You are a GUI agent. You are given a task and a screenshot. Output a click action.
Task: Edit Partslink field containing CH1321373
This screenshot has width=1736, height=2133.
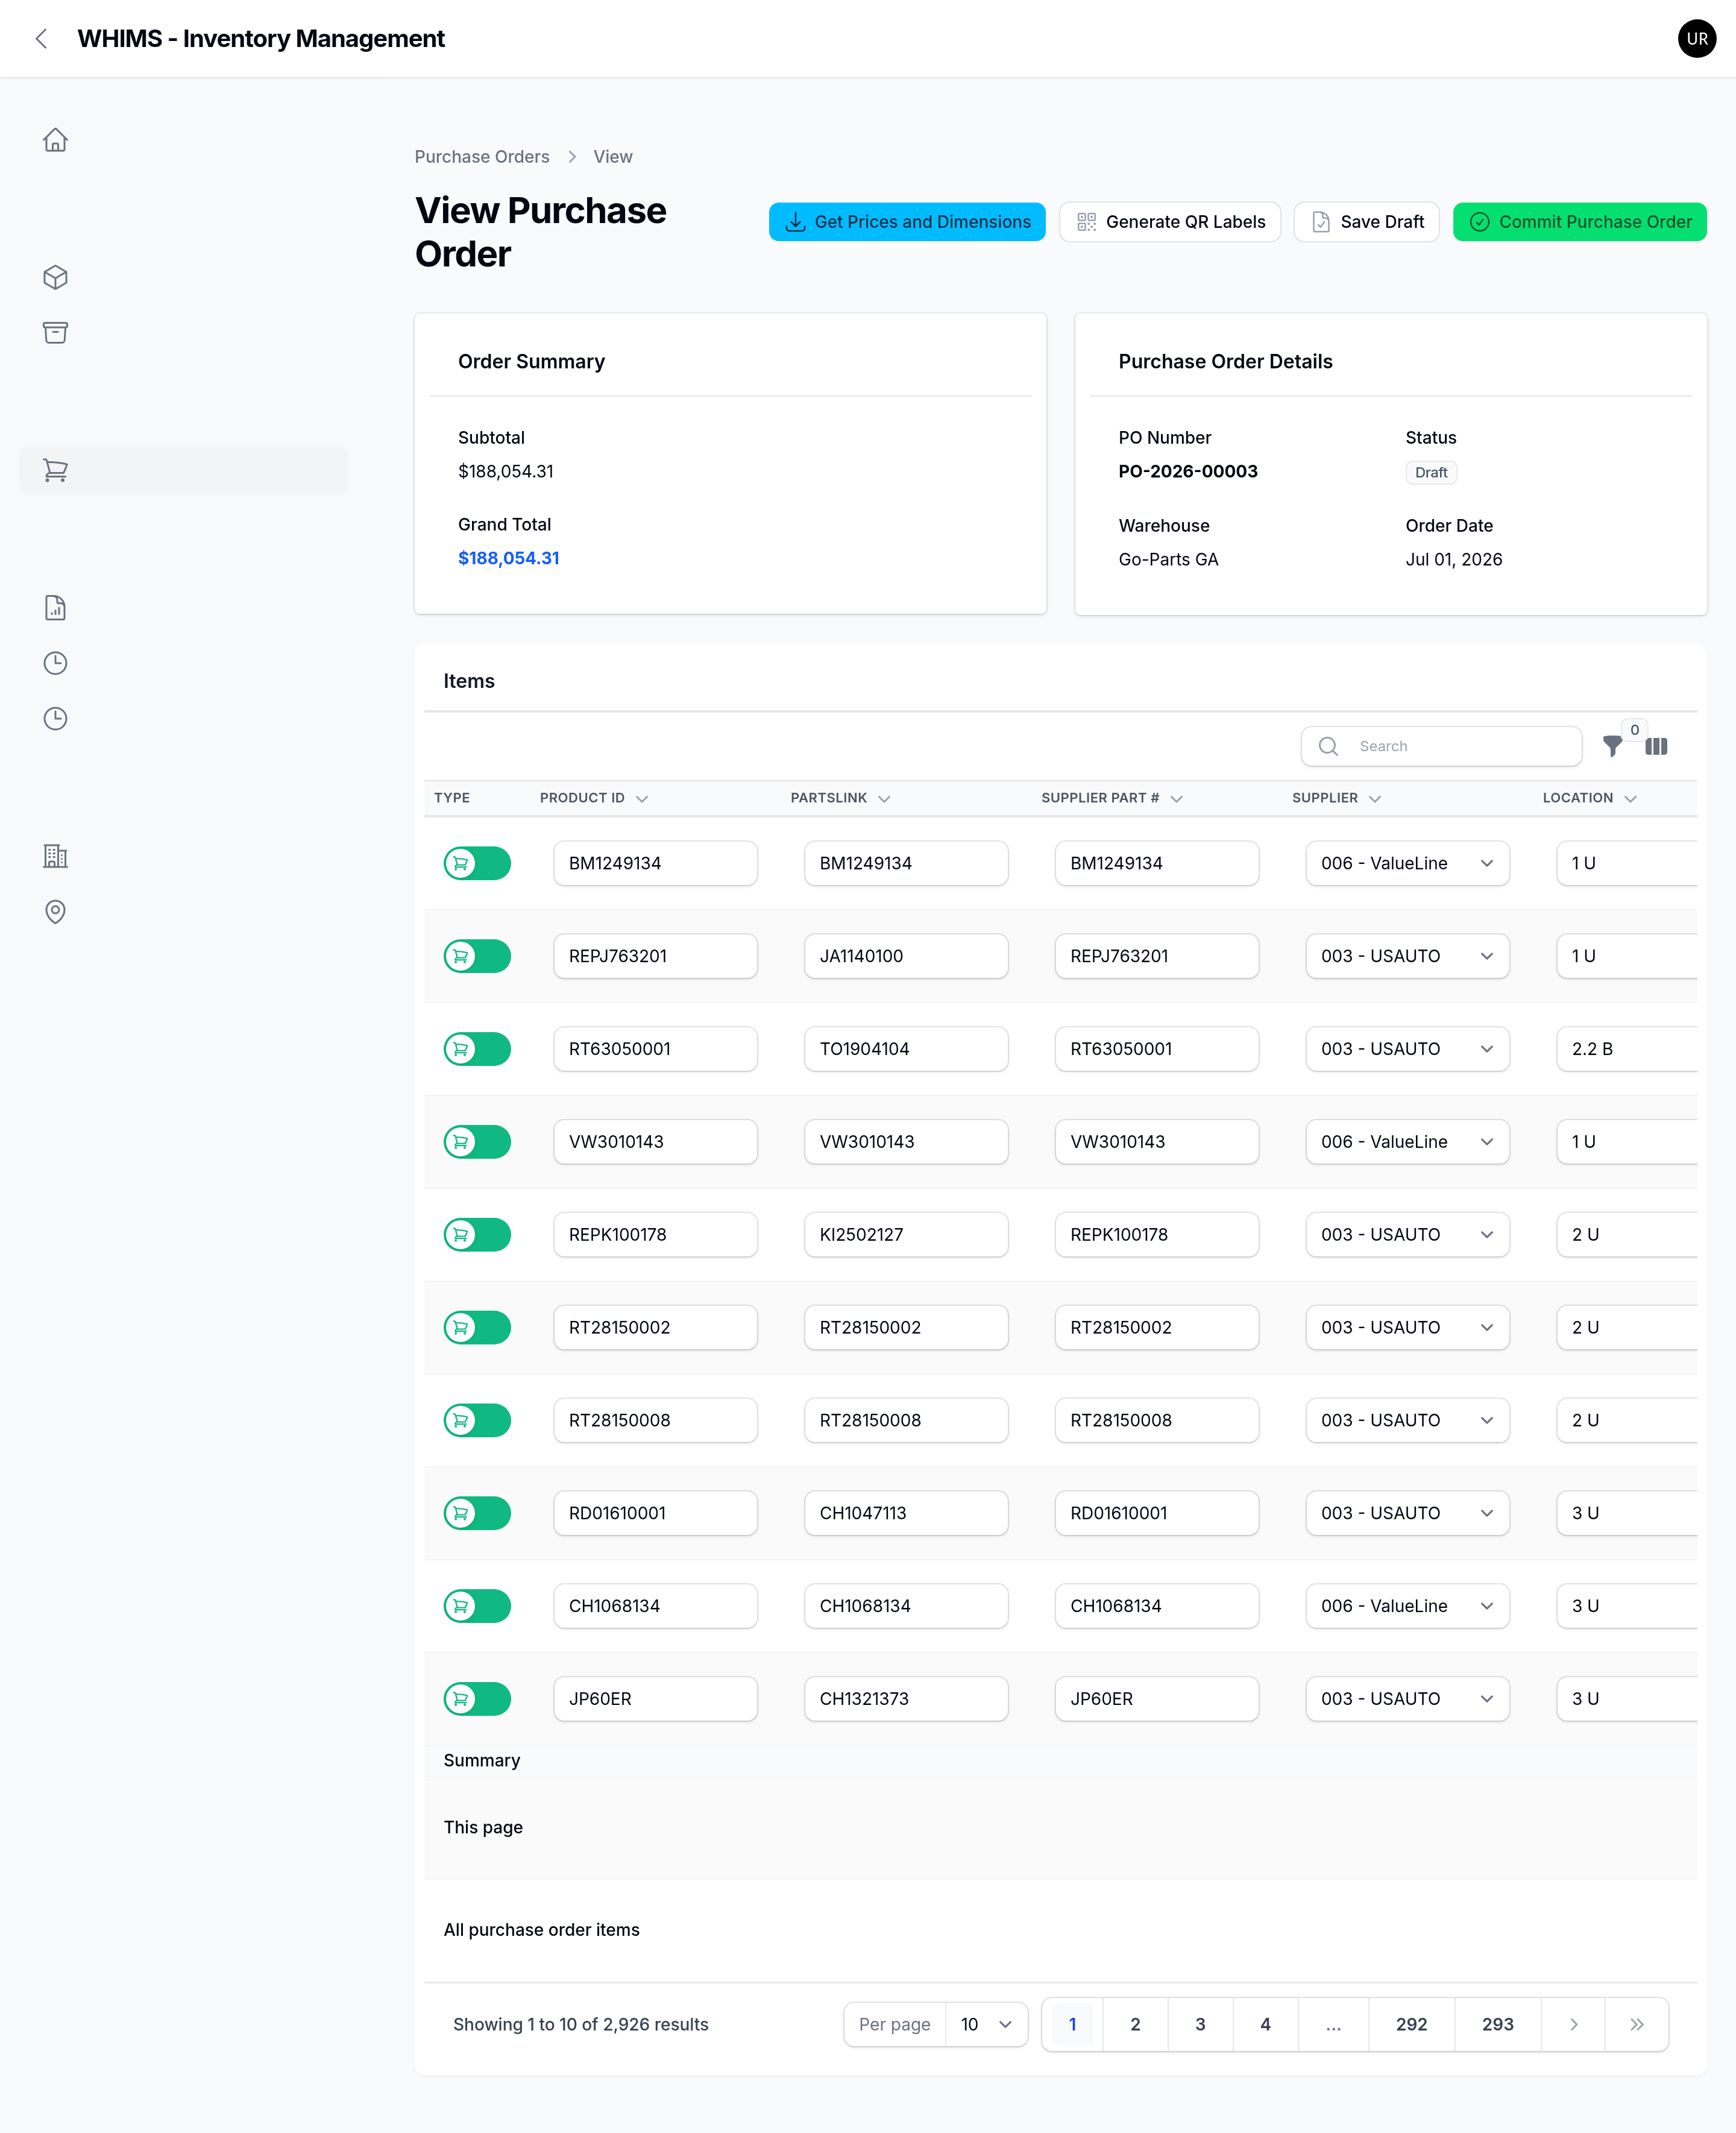(x=906, y=1699)
